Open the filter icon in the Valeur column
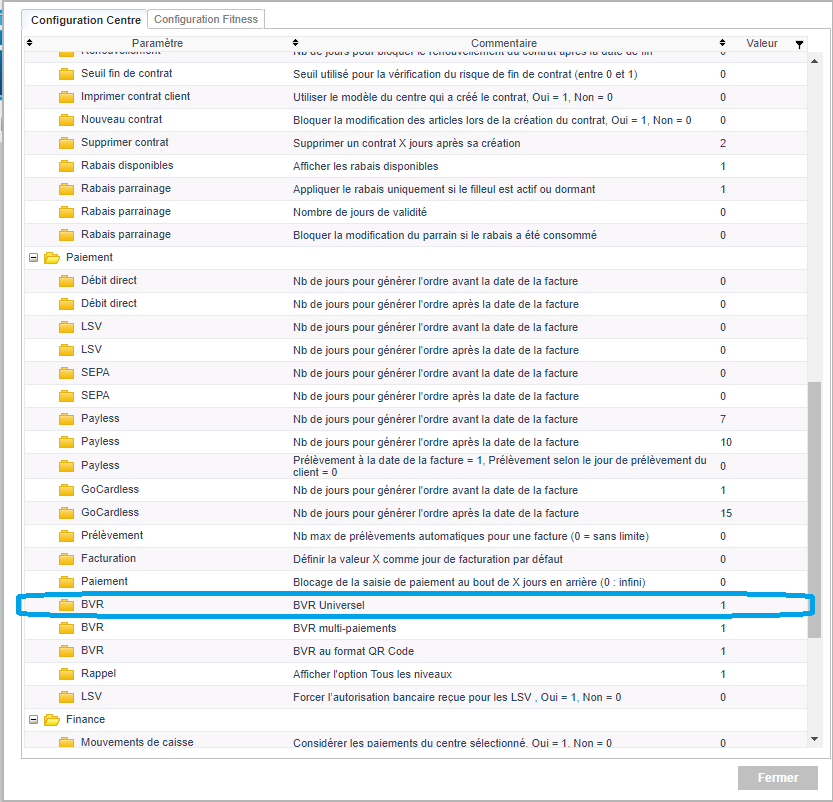Screen dimensions: 833x802 799,44
